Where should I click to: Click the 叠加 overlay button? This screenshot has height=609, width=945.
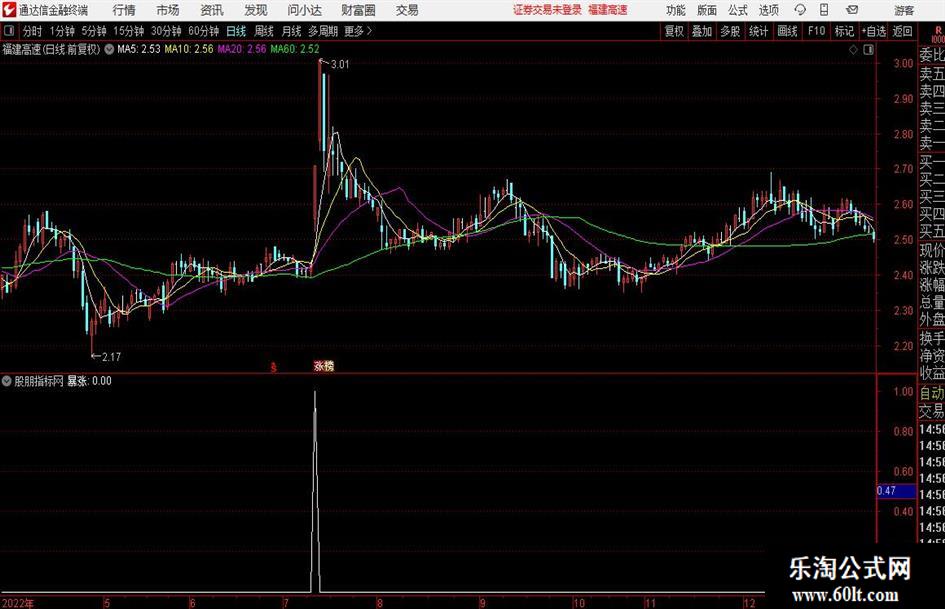[x=702, y=31]
